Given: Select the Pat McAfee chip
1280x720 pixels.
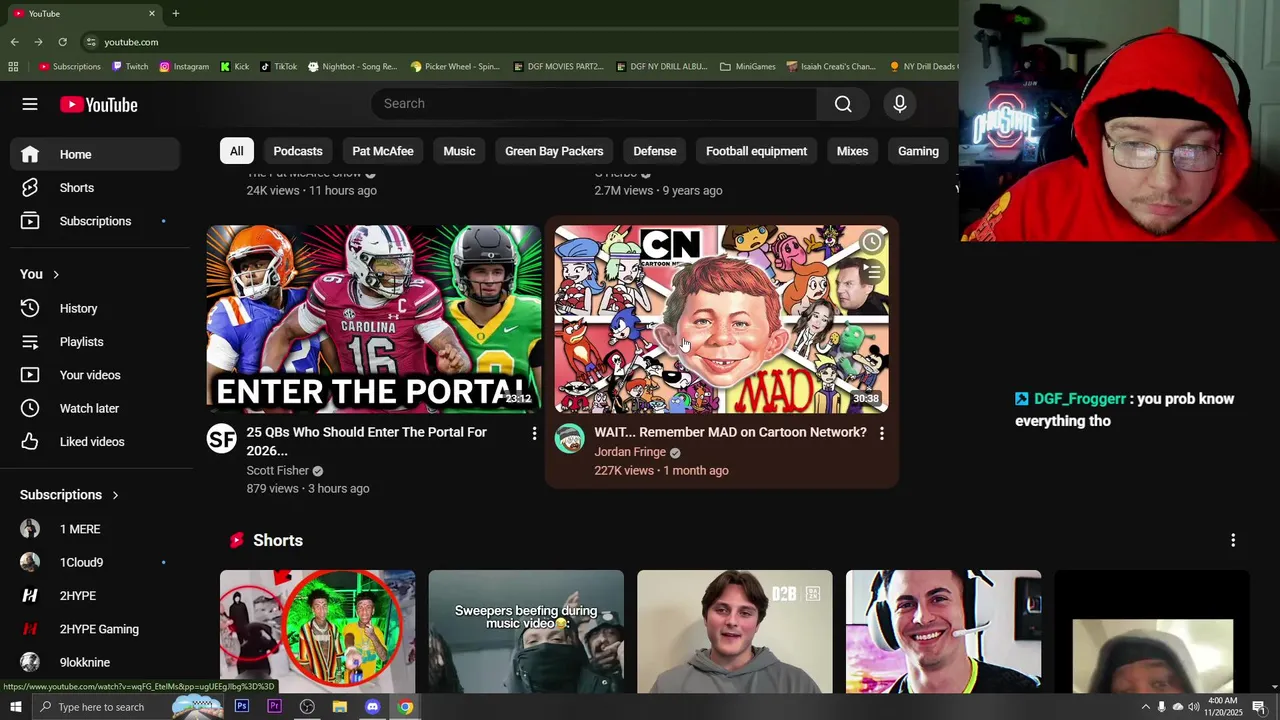Looking at the screenshot, I should [383, 151].
